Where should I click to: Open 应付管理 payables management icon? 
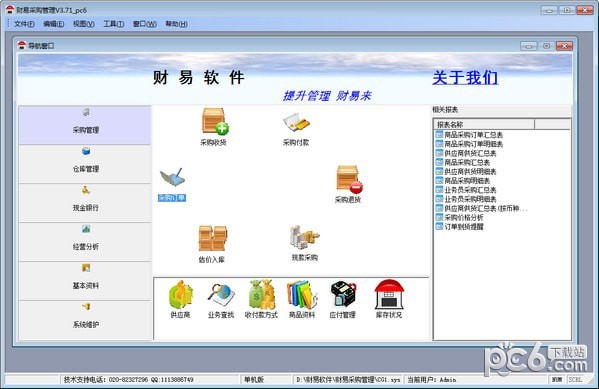pos(343,300)
